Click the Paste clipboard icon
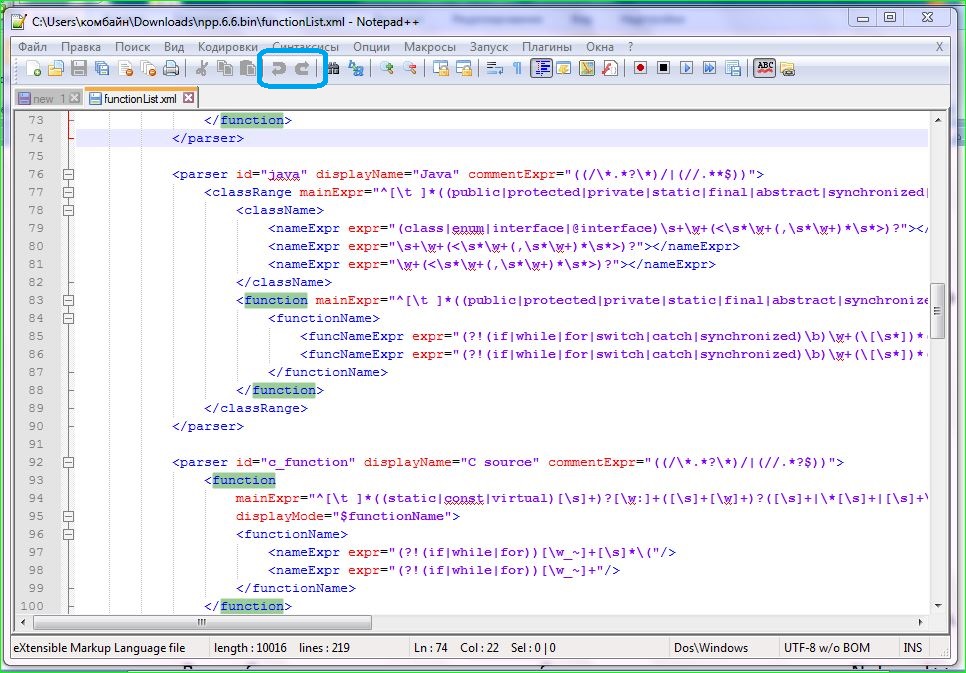Image resolution: width=966 pixels, height=673 pixels. (x=248, y=68)
